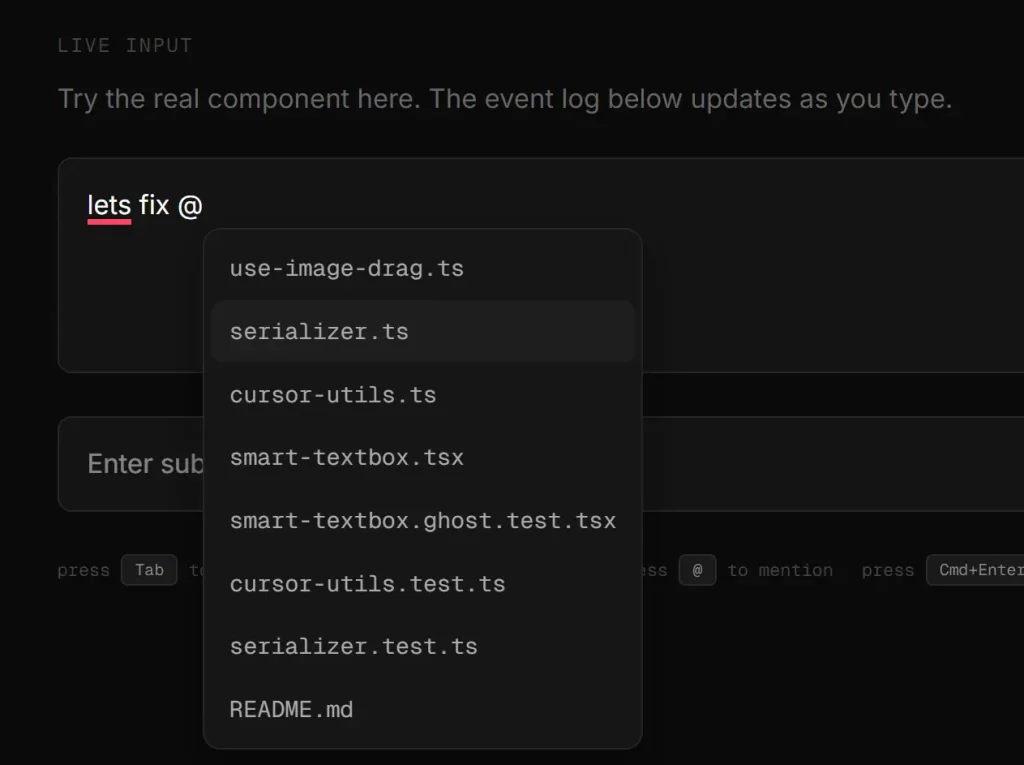Click the Tab key hint badge

coord(148,570)
